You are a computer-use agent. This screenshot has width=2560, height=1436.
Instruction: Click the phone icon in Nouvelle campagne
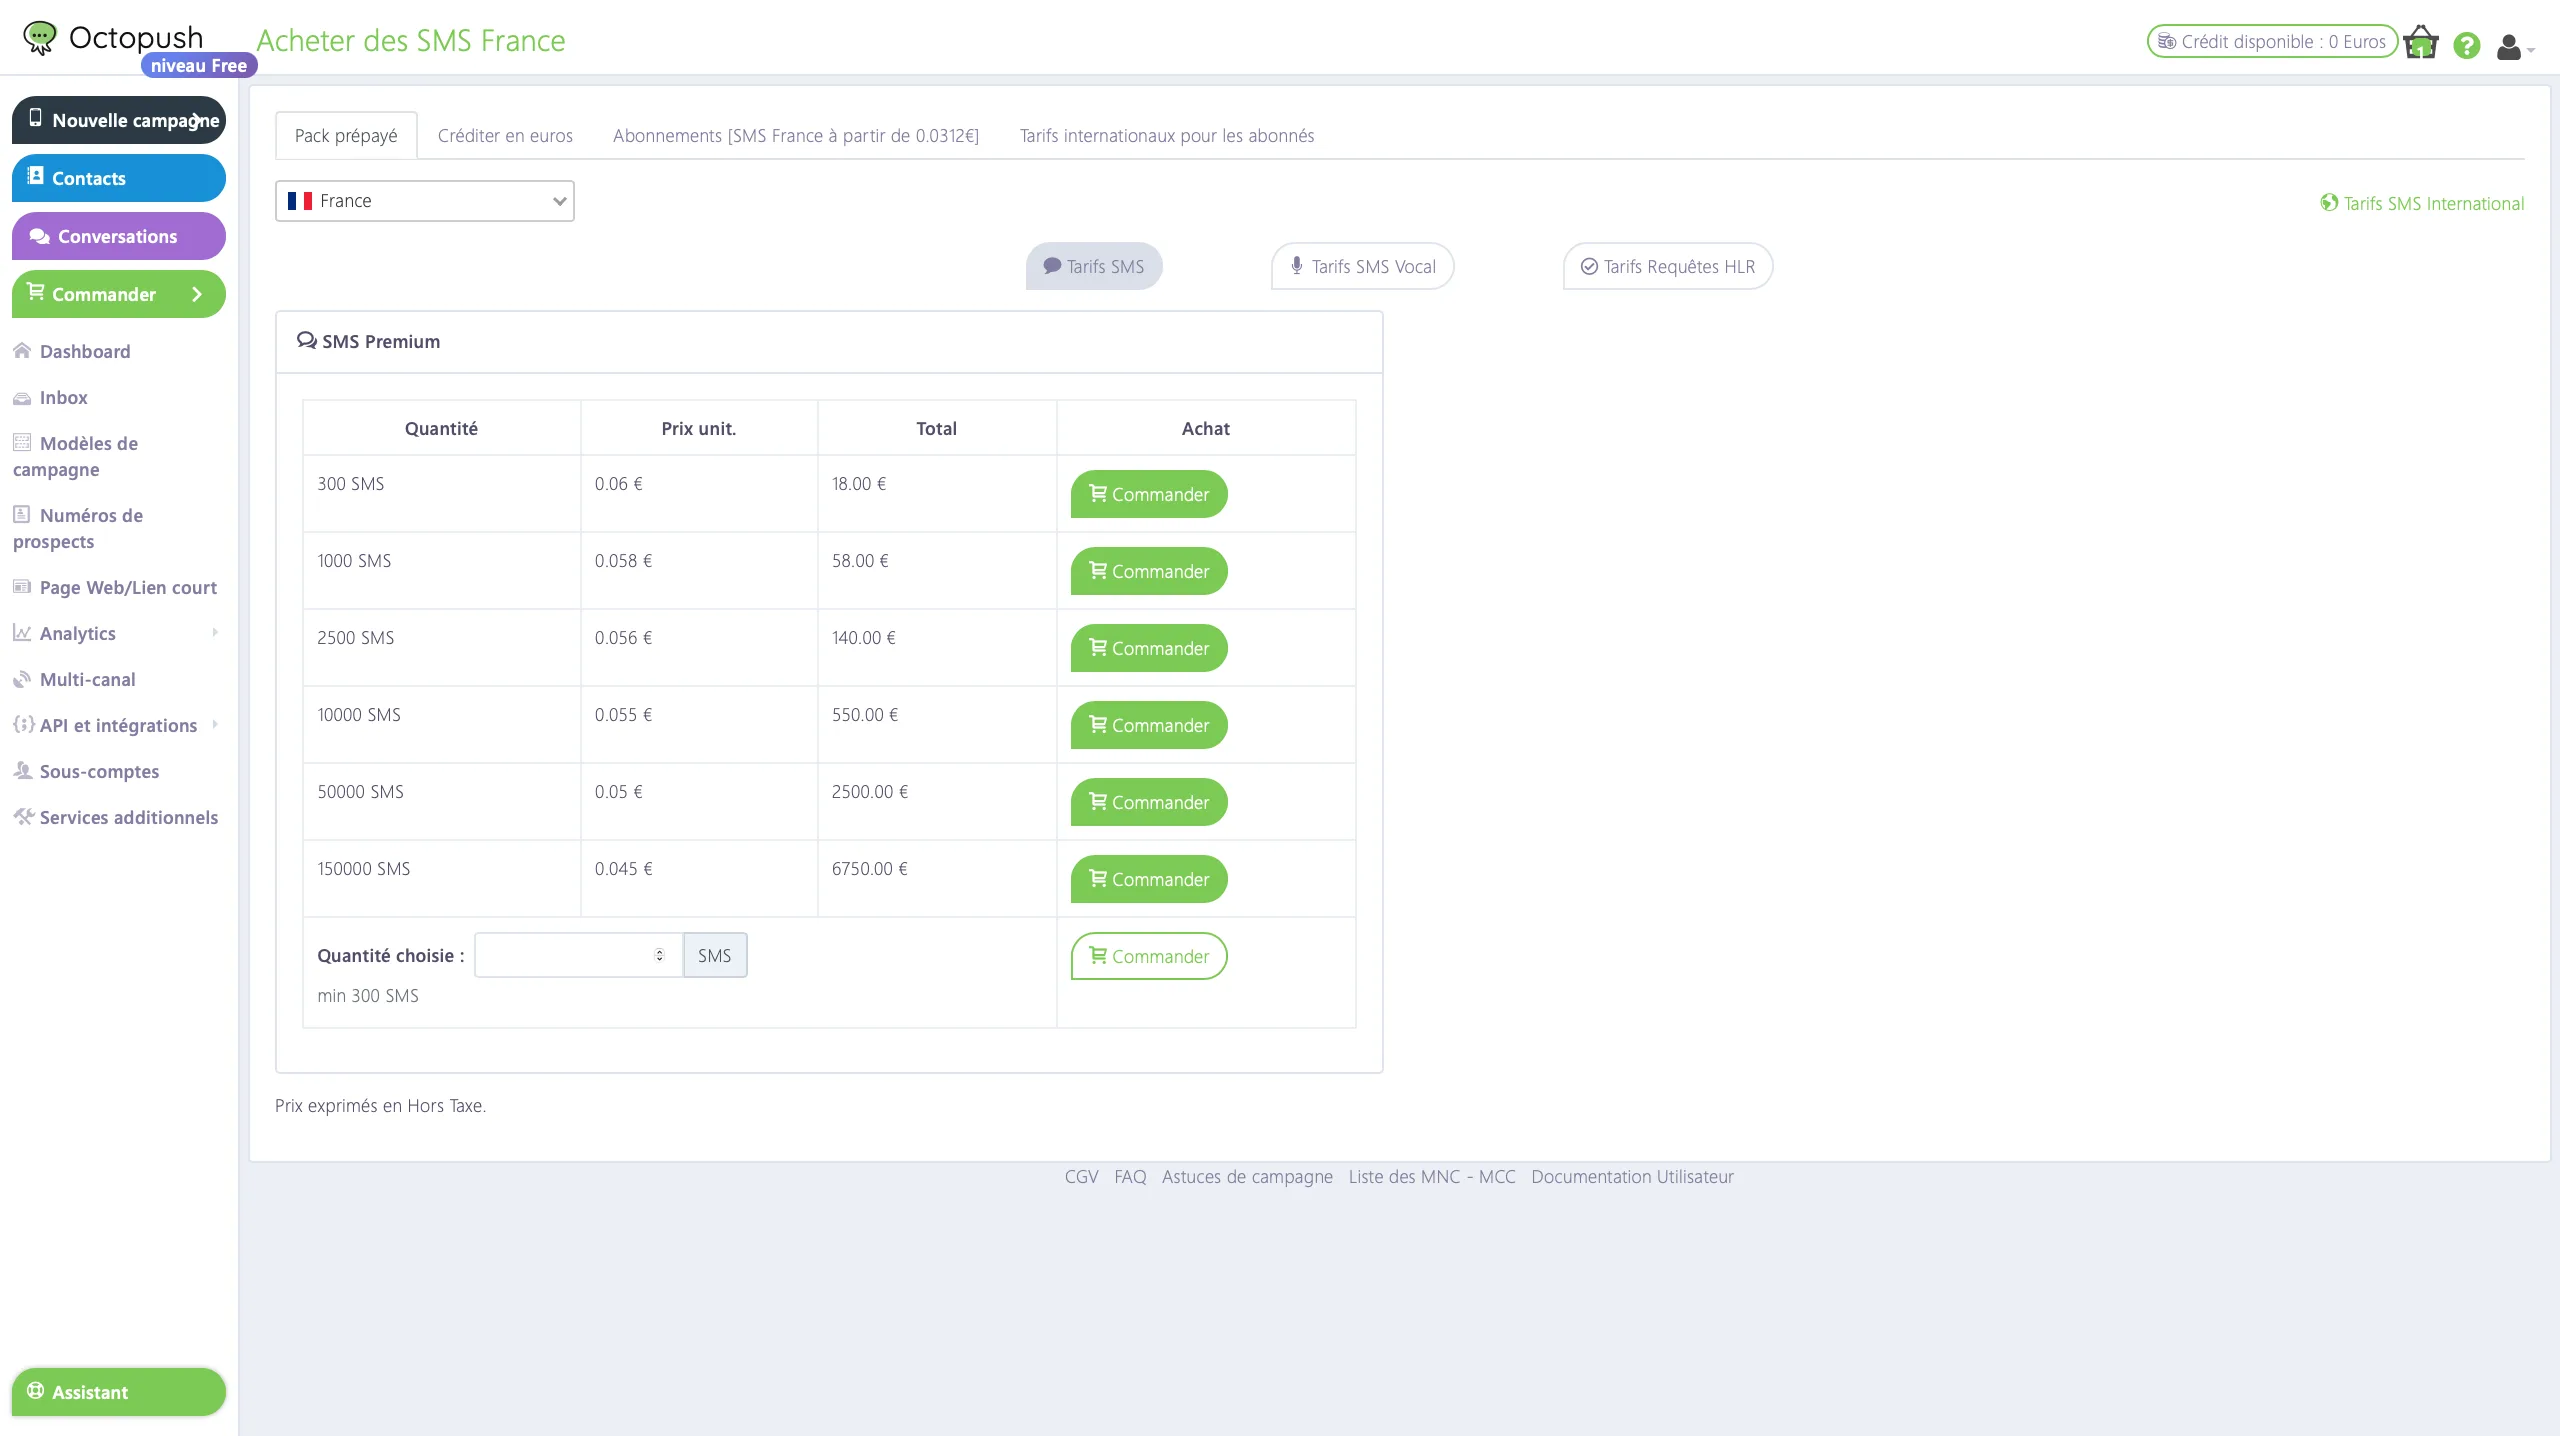[36, 118]
